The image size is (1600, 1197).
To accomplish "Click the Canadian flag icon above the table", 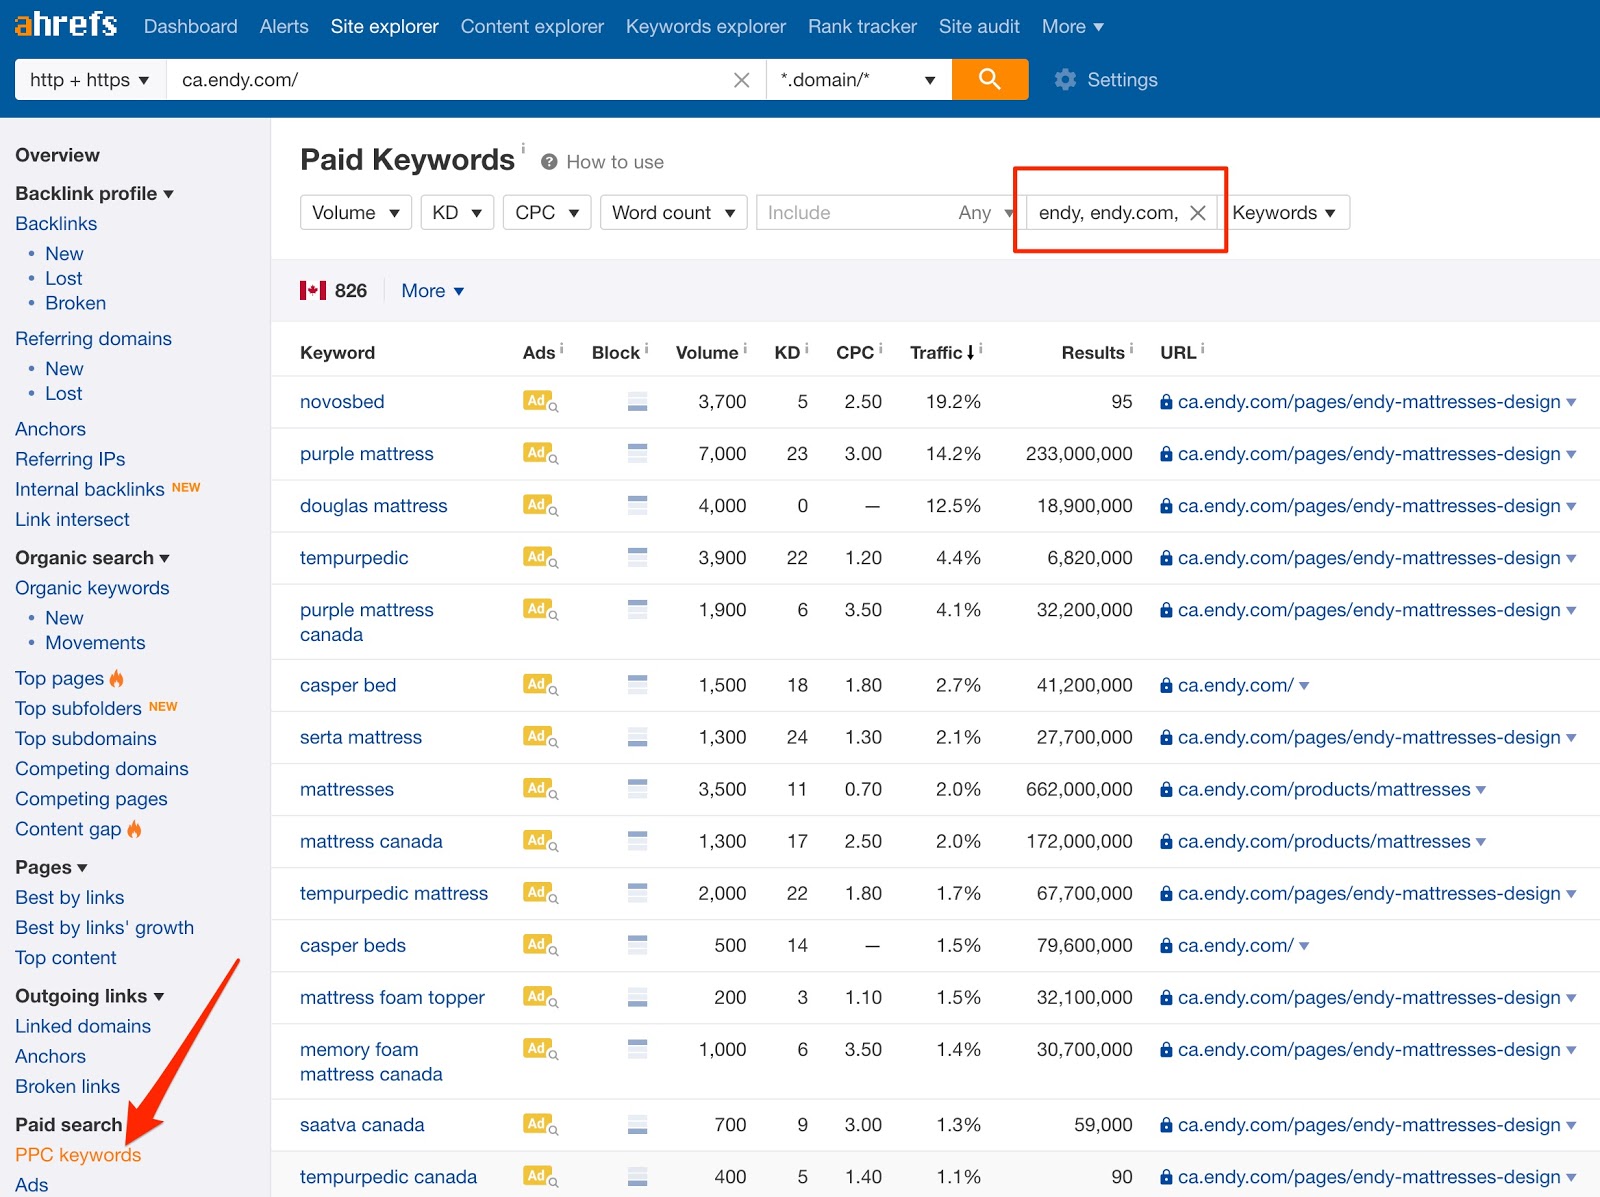I will 313,290.
